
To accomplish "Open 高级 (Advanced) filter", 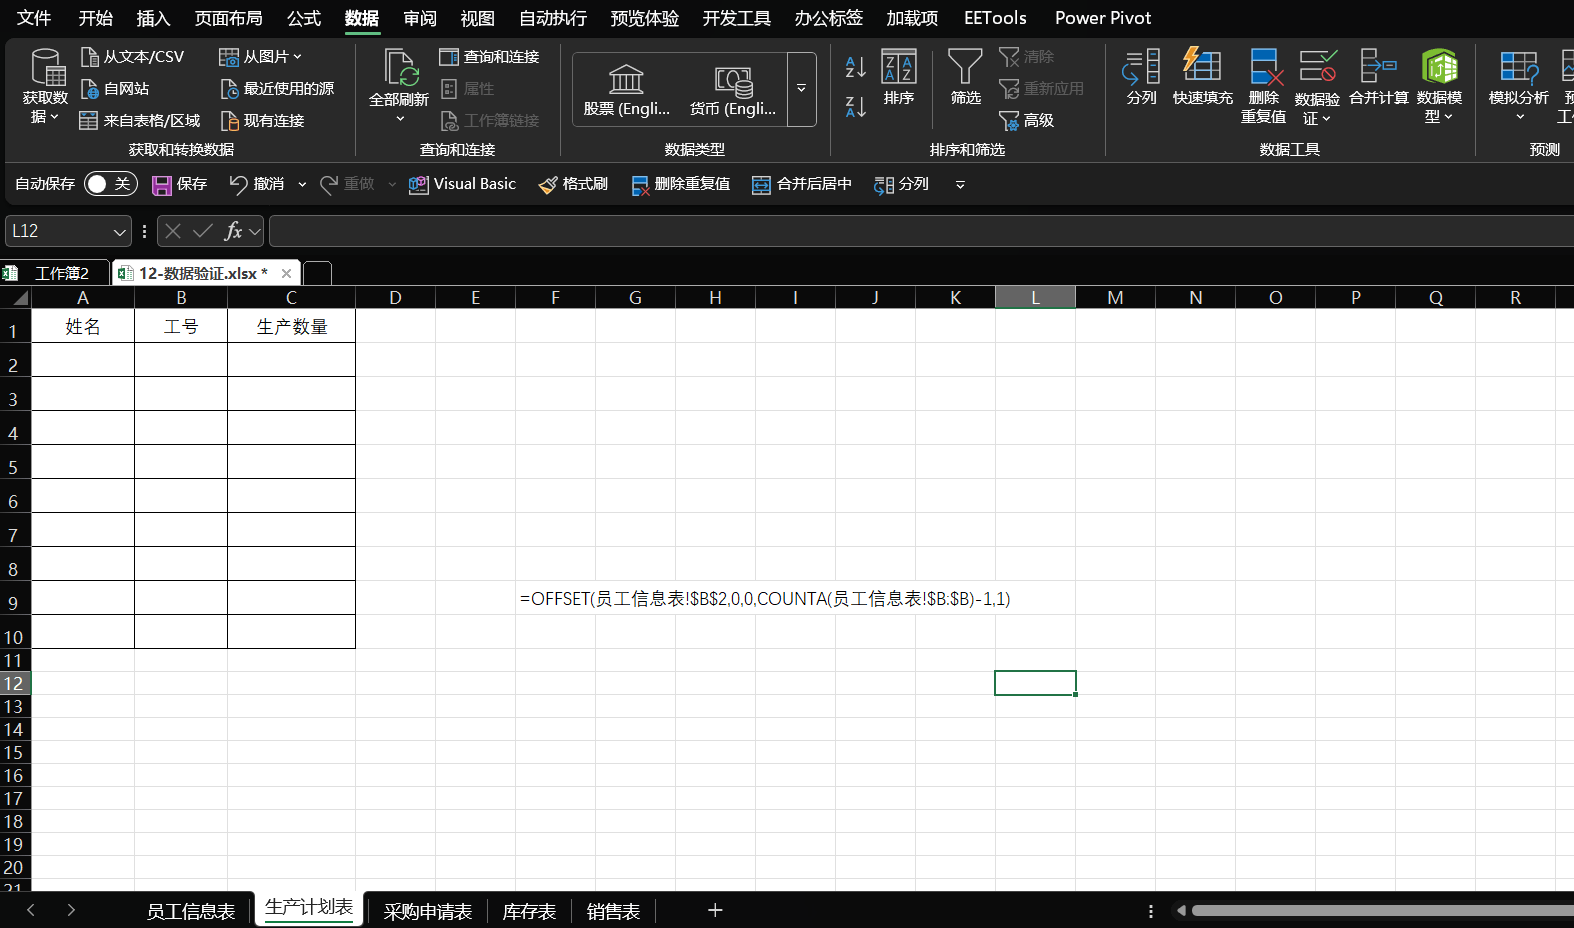I will (x=1027, y=121).
